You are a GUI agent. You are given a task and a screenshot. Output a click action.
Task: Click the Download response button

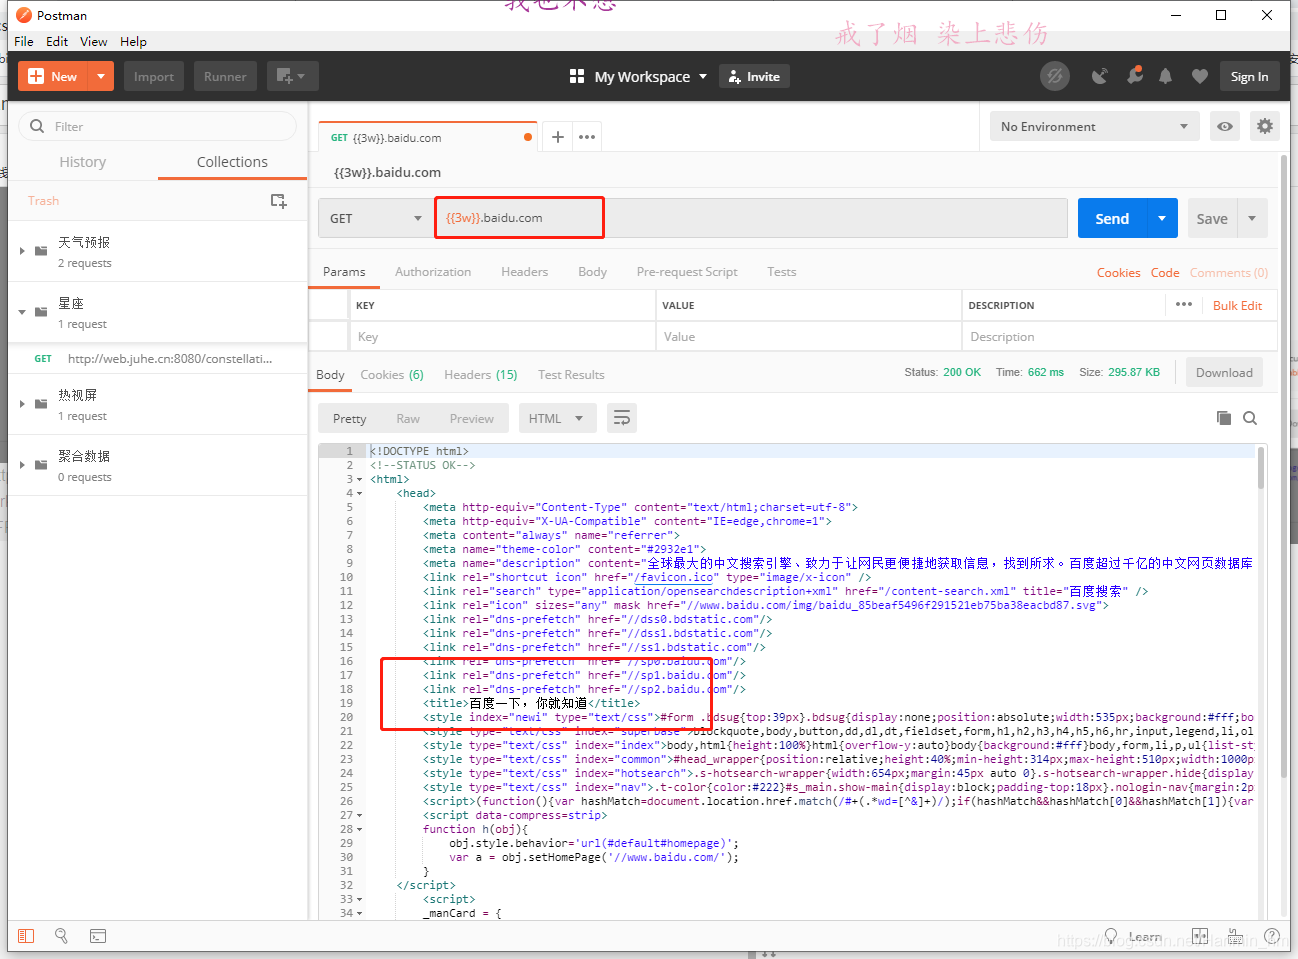coord(1224,372)
